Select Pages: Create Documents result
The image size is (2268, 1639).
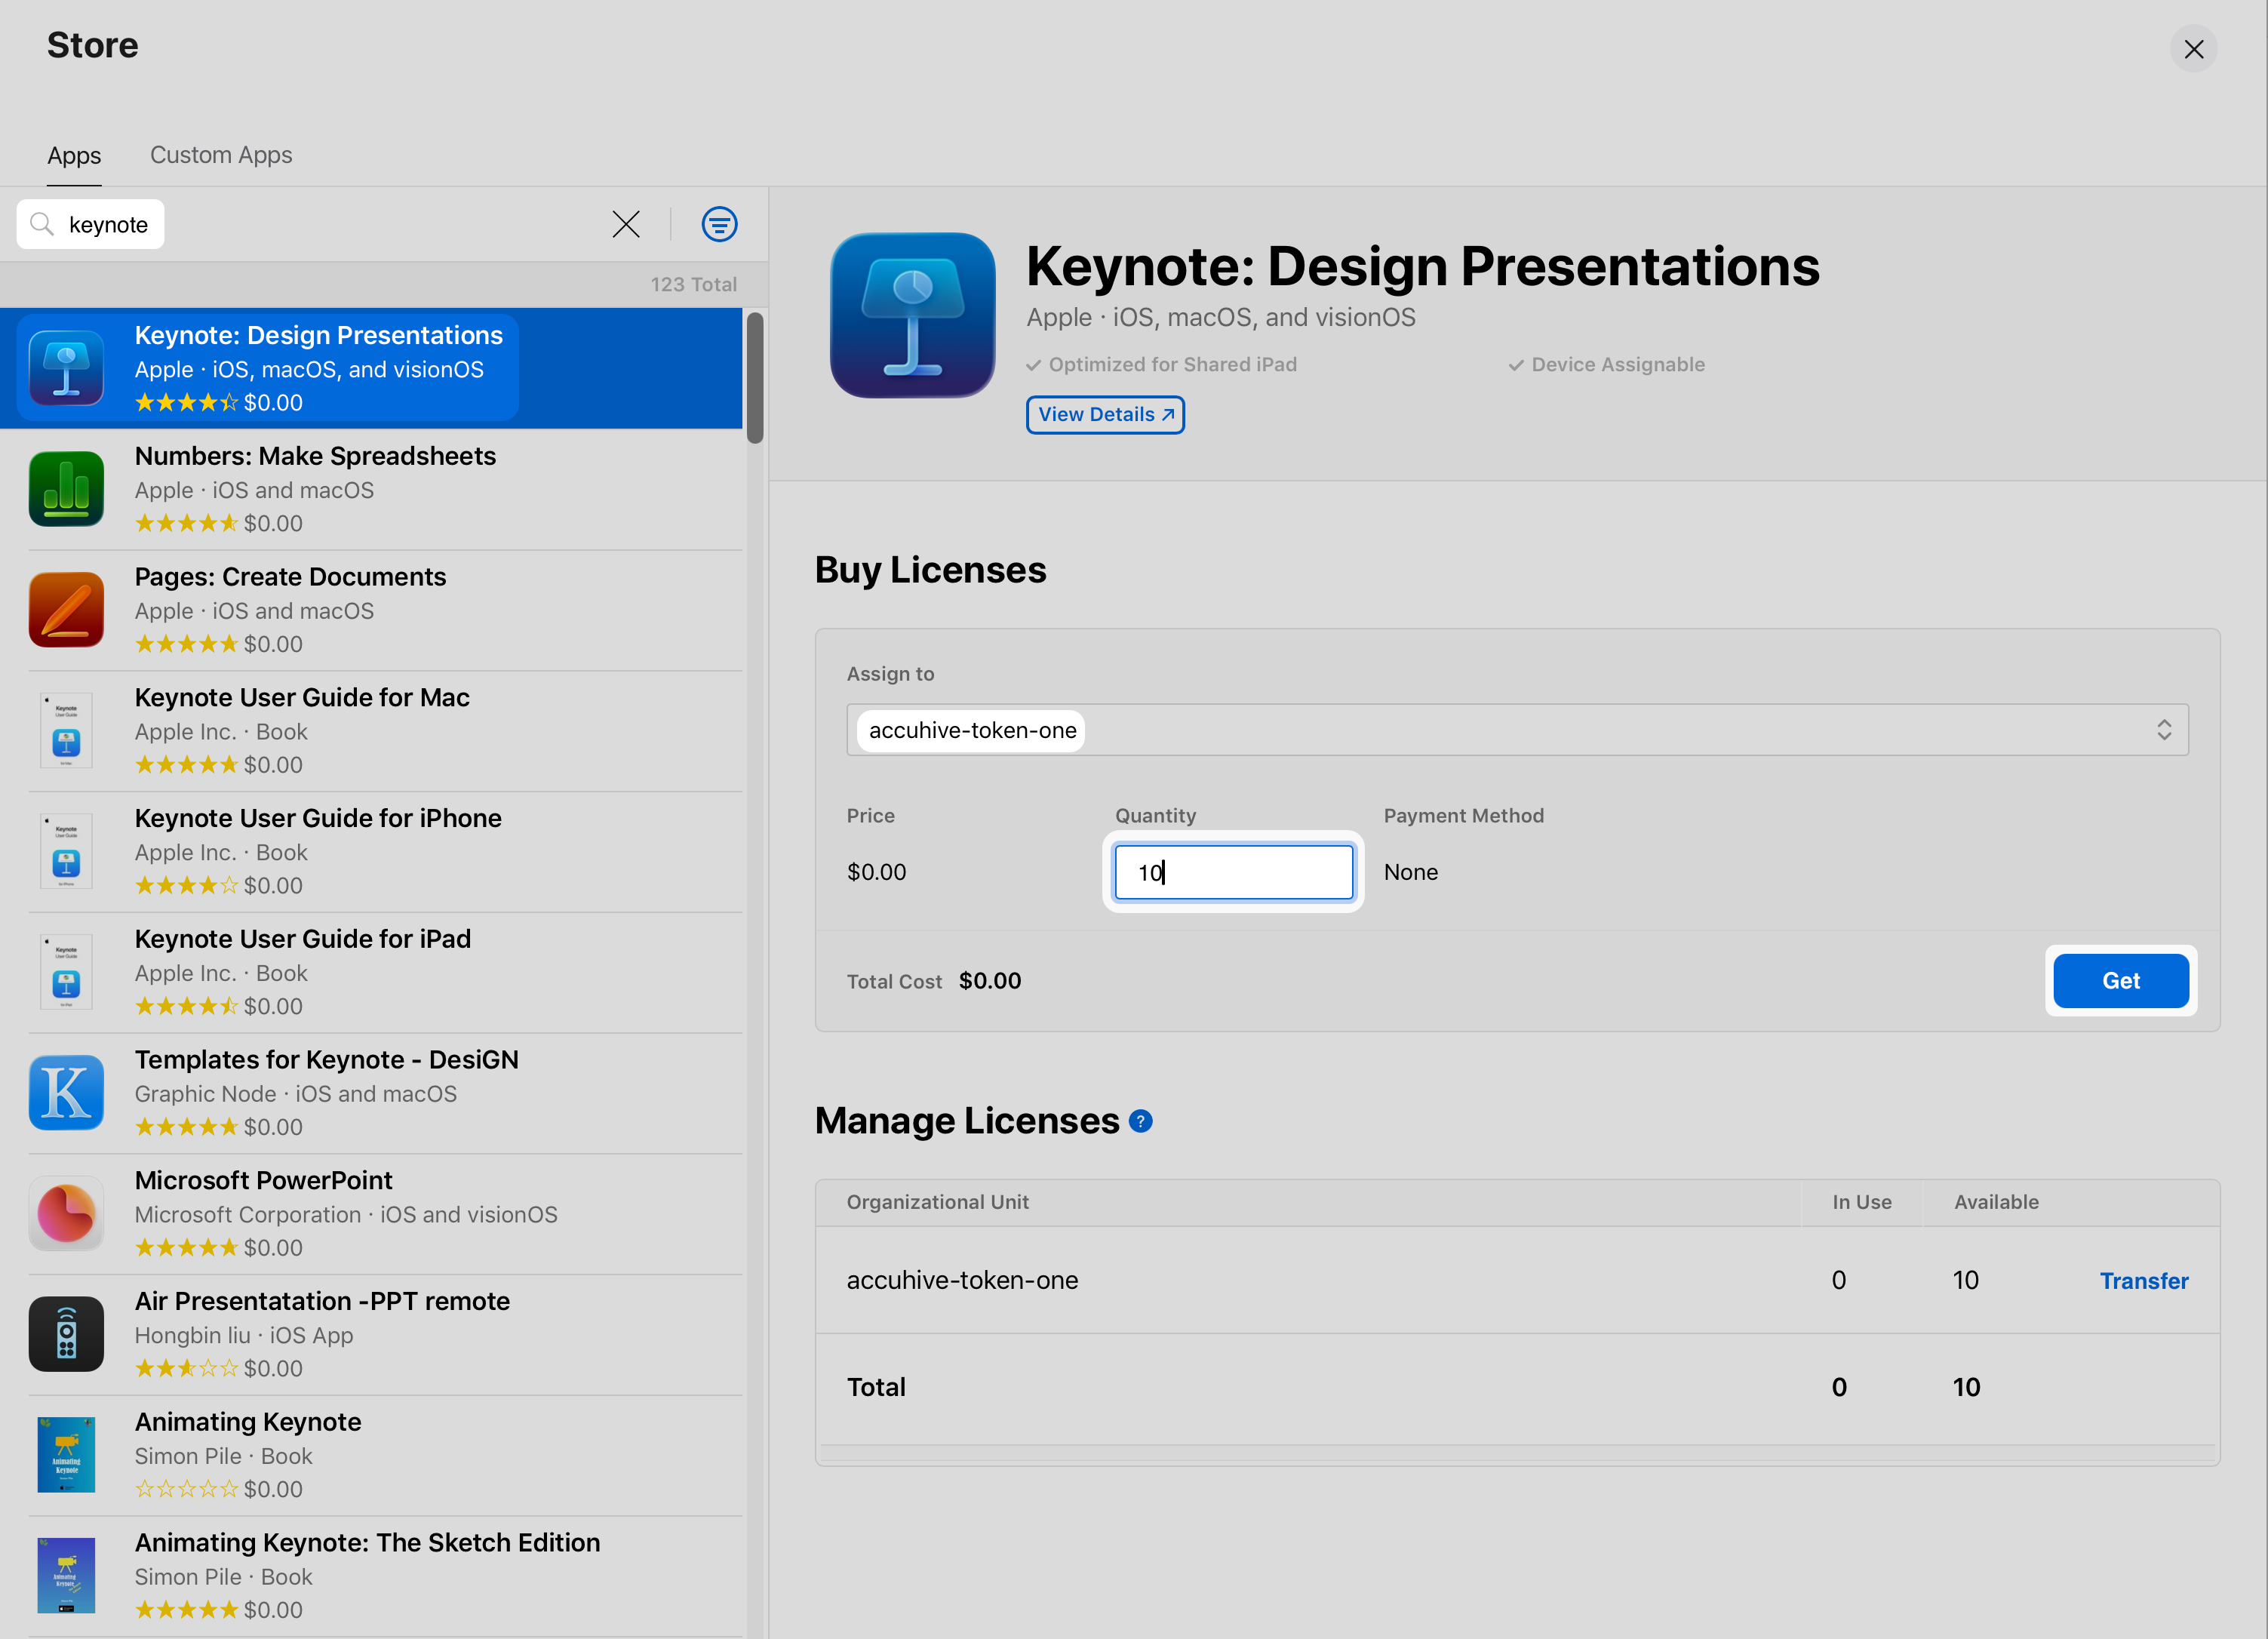(x=371, y=610)
